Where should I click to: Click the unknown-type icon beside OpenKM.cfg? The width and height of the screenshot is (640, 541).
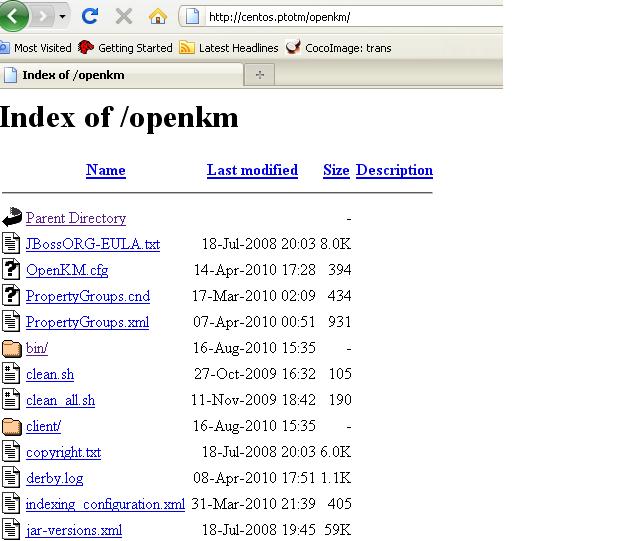tap(11, 269)
